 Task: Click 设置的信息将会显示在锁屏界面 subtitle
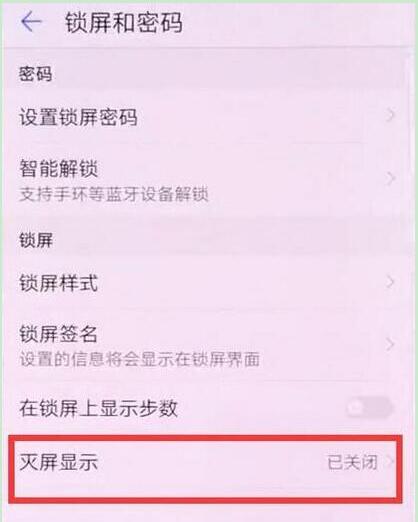(x=139, y=359)
